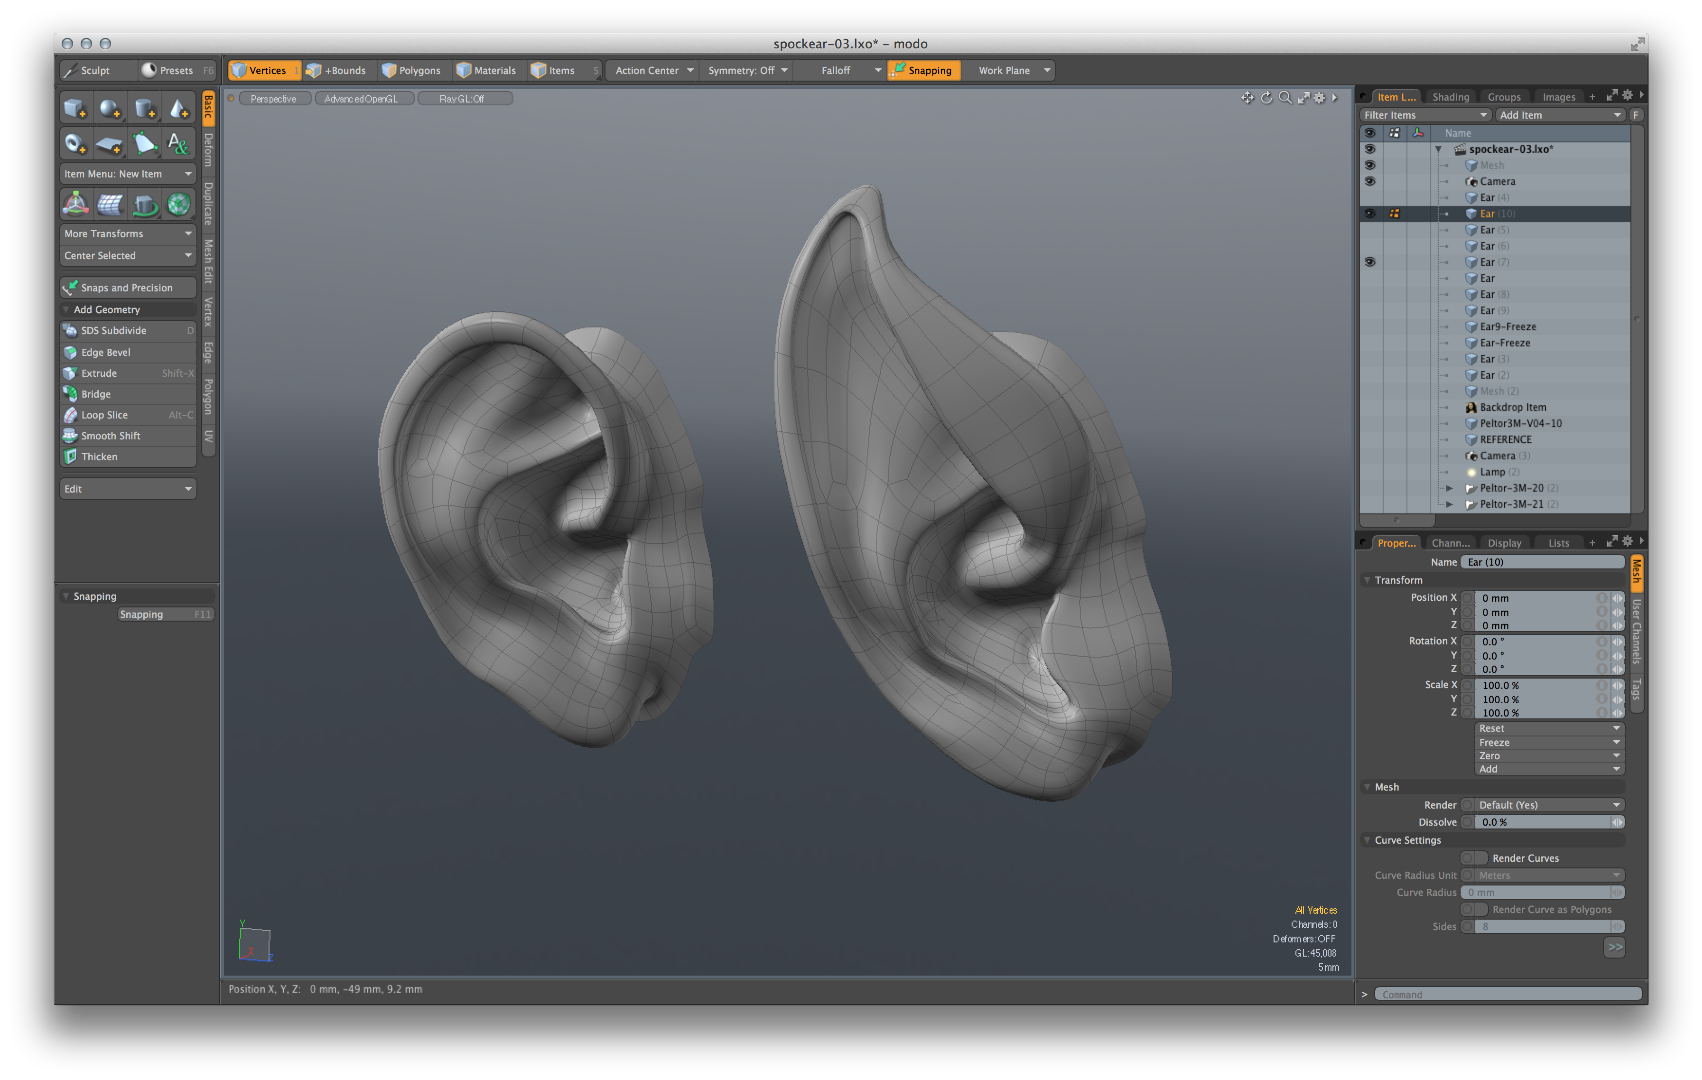1702x1080 pixels.
Task: Open the Symmetry: Off dropdown
Action: 748,71
